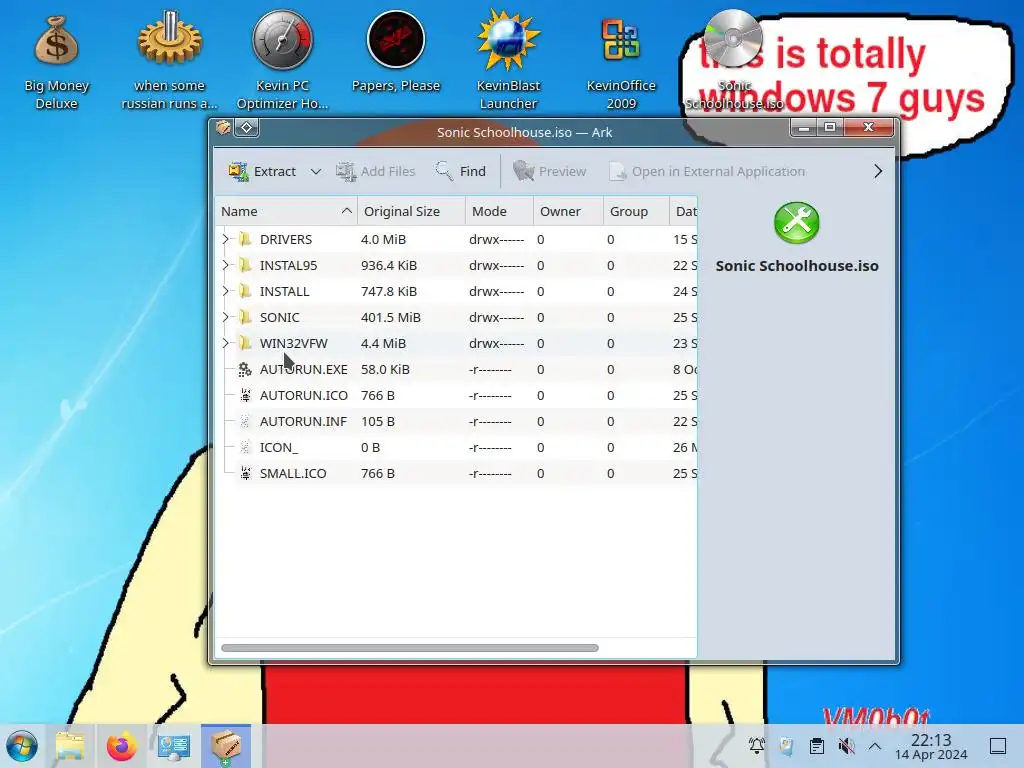Open the removable devices tray icon
1024x768 pixels.
pos(786,746)
